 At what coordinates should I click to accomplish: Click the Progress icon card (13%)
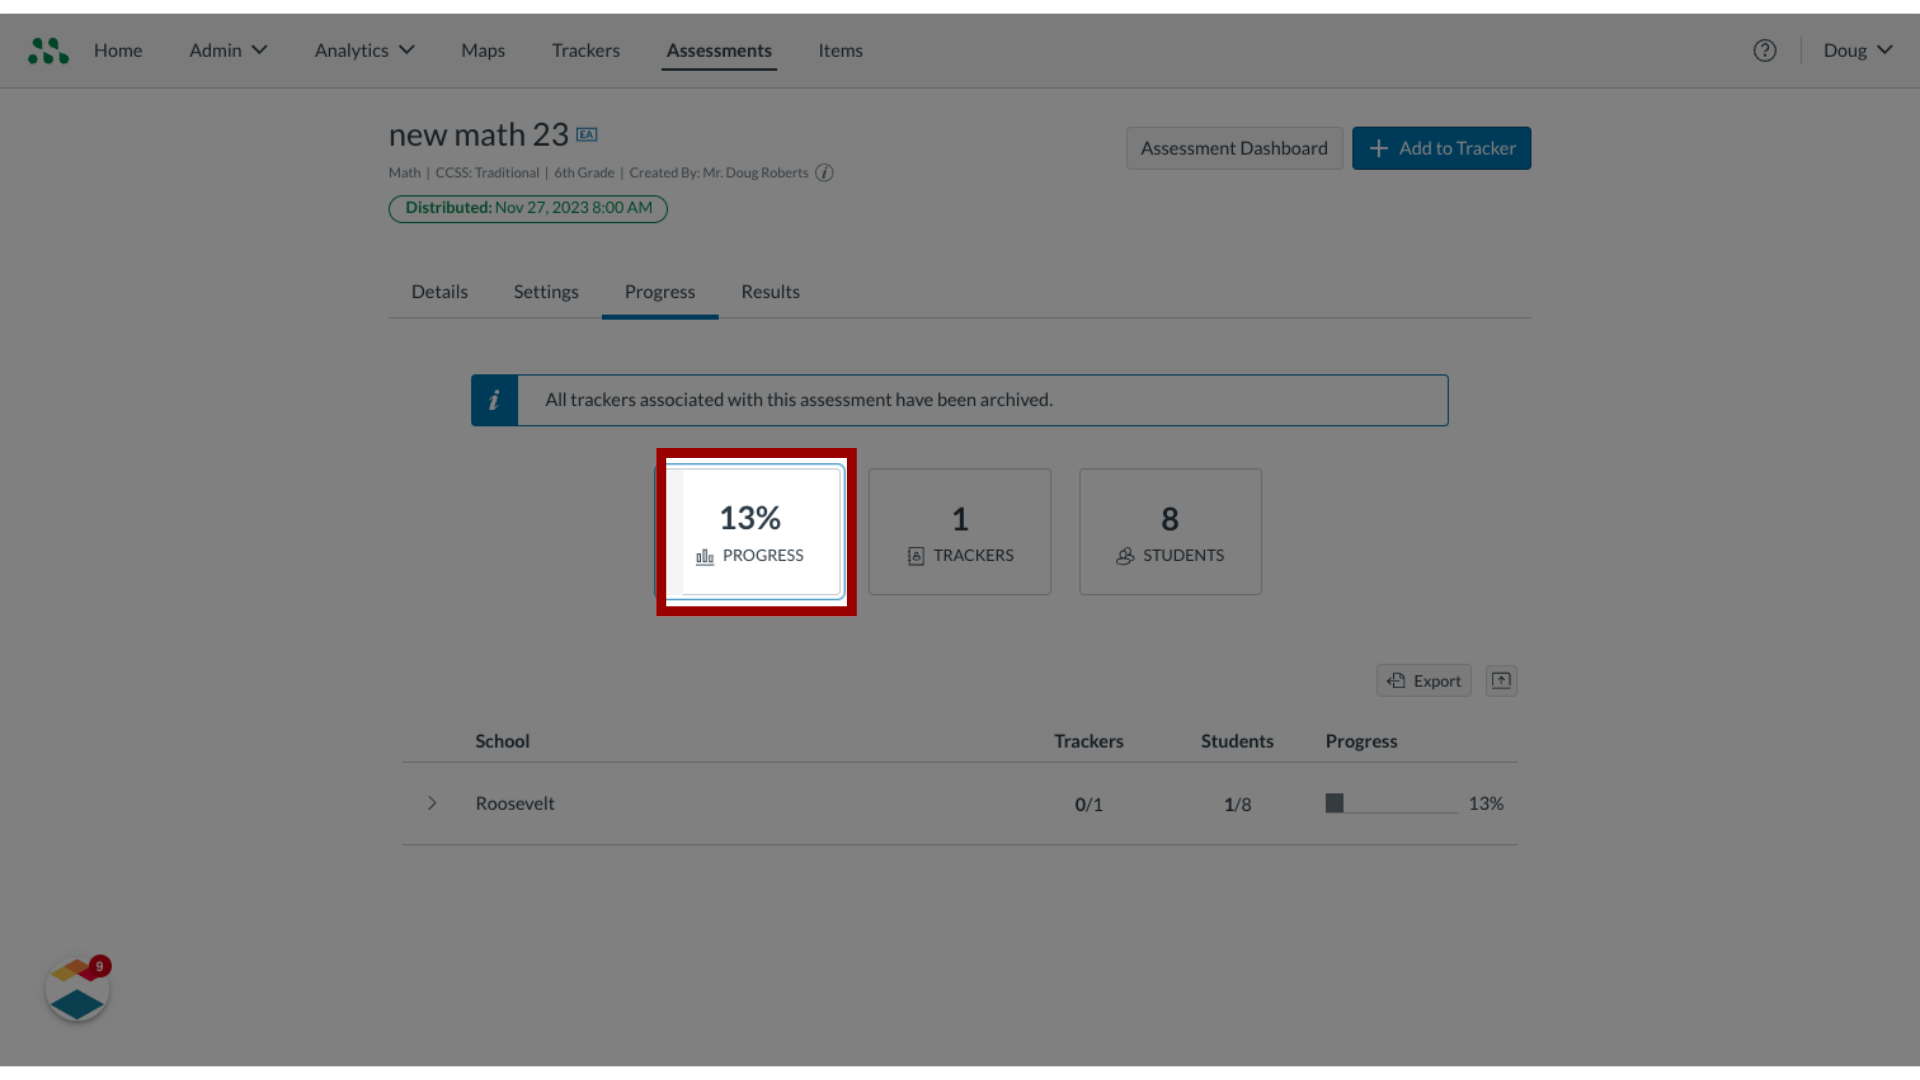749,531
